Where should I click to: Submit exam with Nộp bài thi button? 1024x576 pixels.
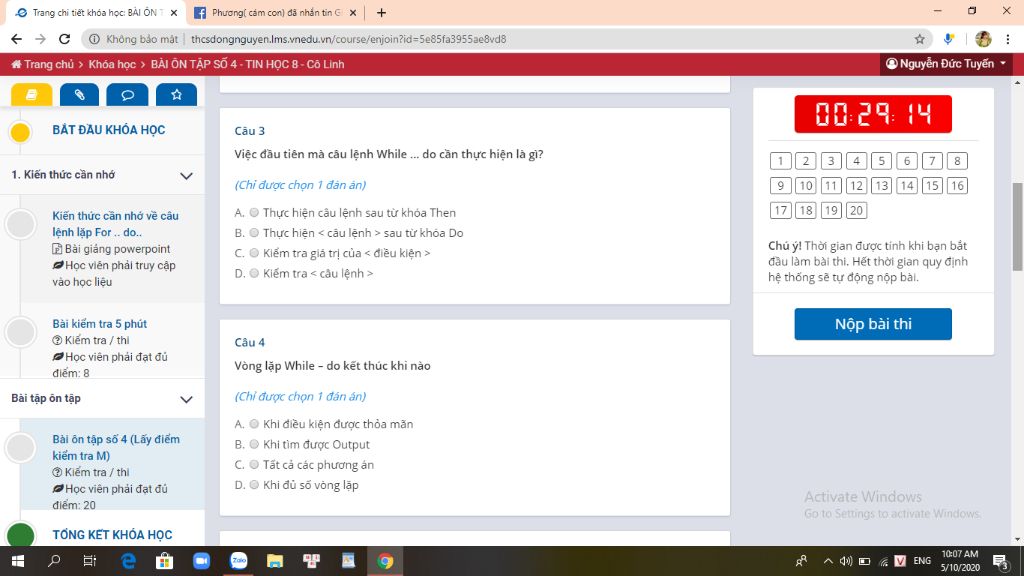(x=872, y=324)
